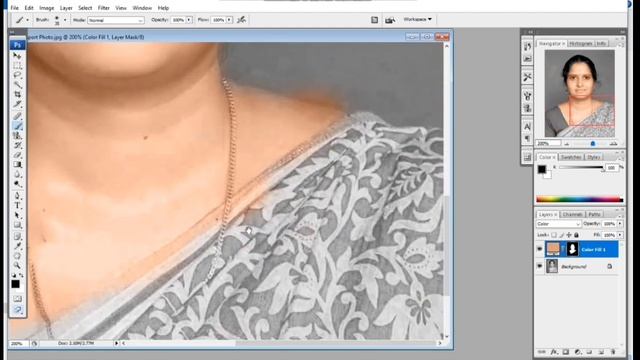
Task: Toggle lock all in the Layers panel
Action: point(576,235)
